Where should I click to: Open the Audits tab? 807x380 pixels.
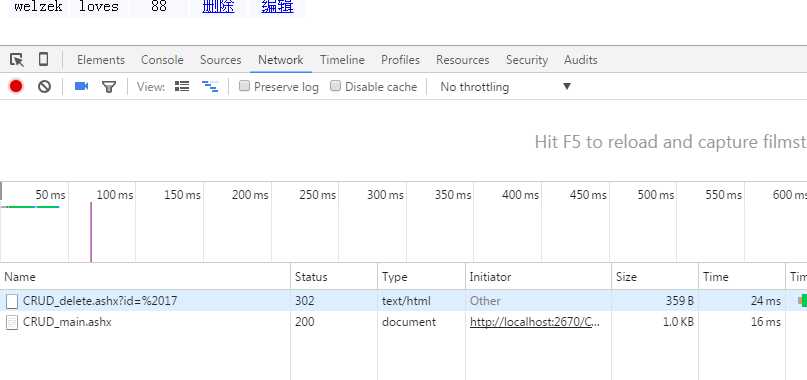coord(581,60)
